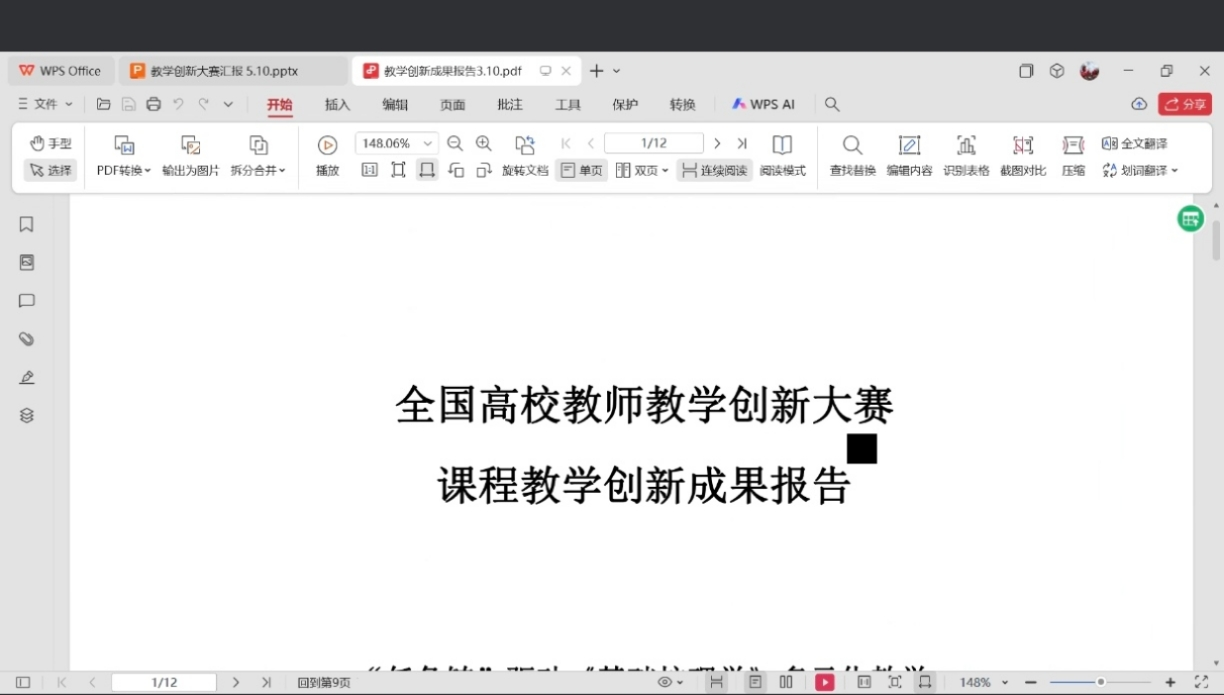Viewport: 1224px width, 695px height.
Task: Open the comments panel in left sidebar
Action: tap(27, 301)
